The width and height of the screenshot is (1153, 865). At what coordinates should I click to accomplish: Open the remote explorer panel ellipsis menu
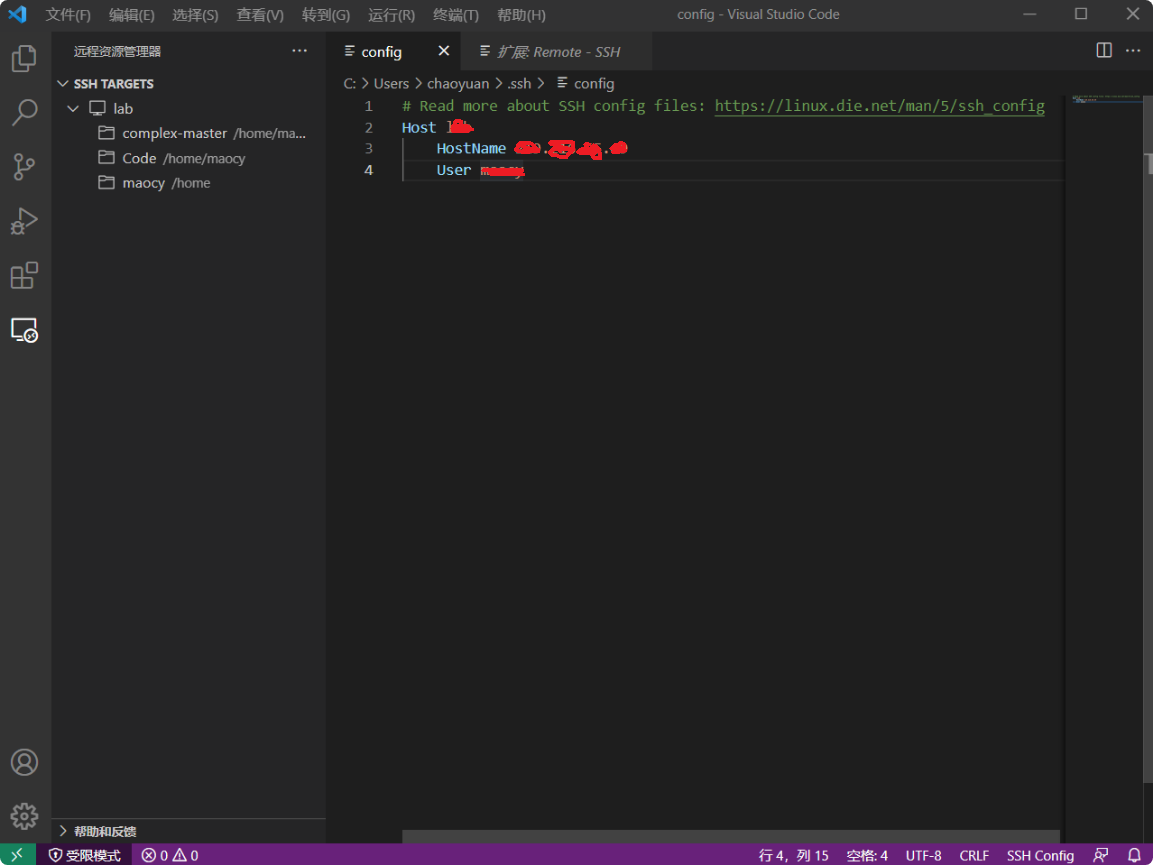pyautogui.click(x=299, y=51)
